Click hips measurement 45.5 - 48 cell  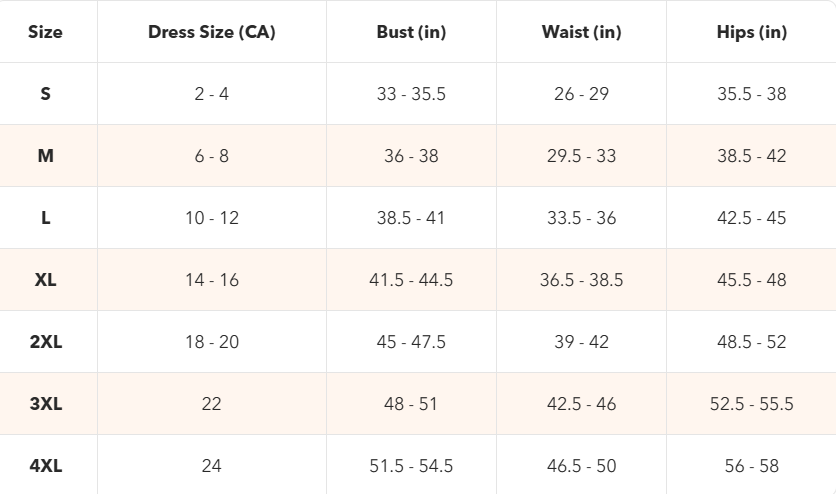tap(751, 280)
